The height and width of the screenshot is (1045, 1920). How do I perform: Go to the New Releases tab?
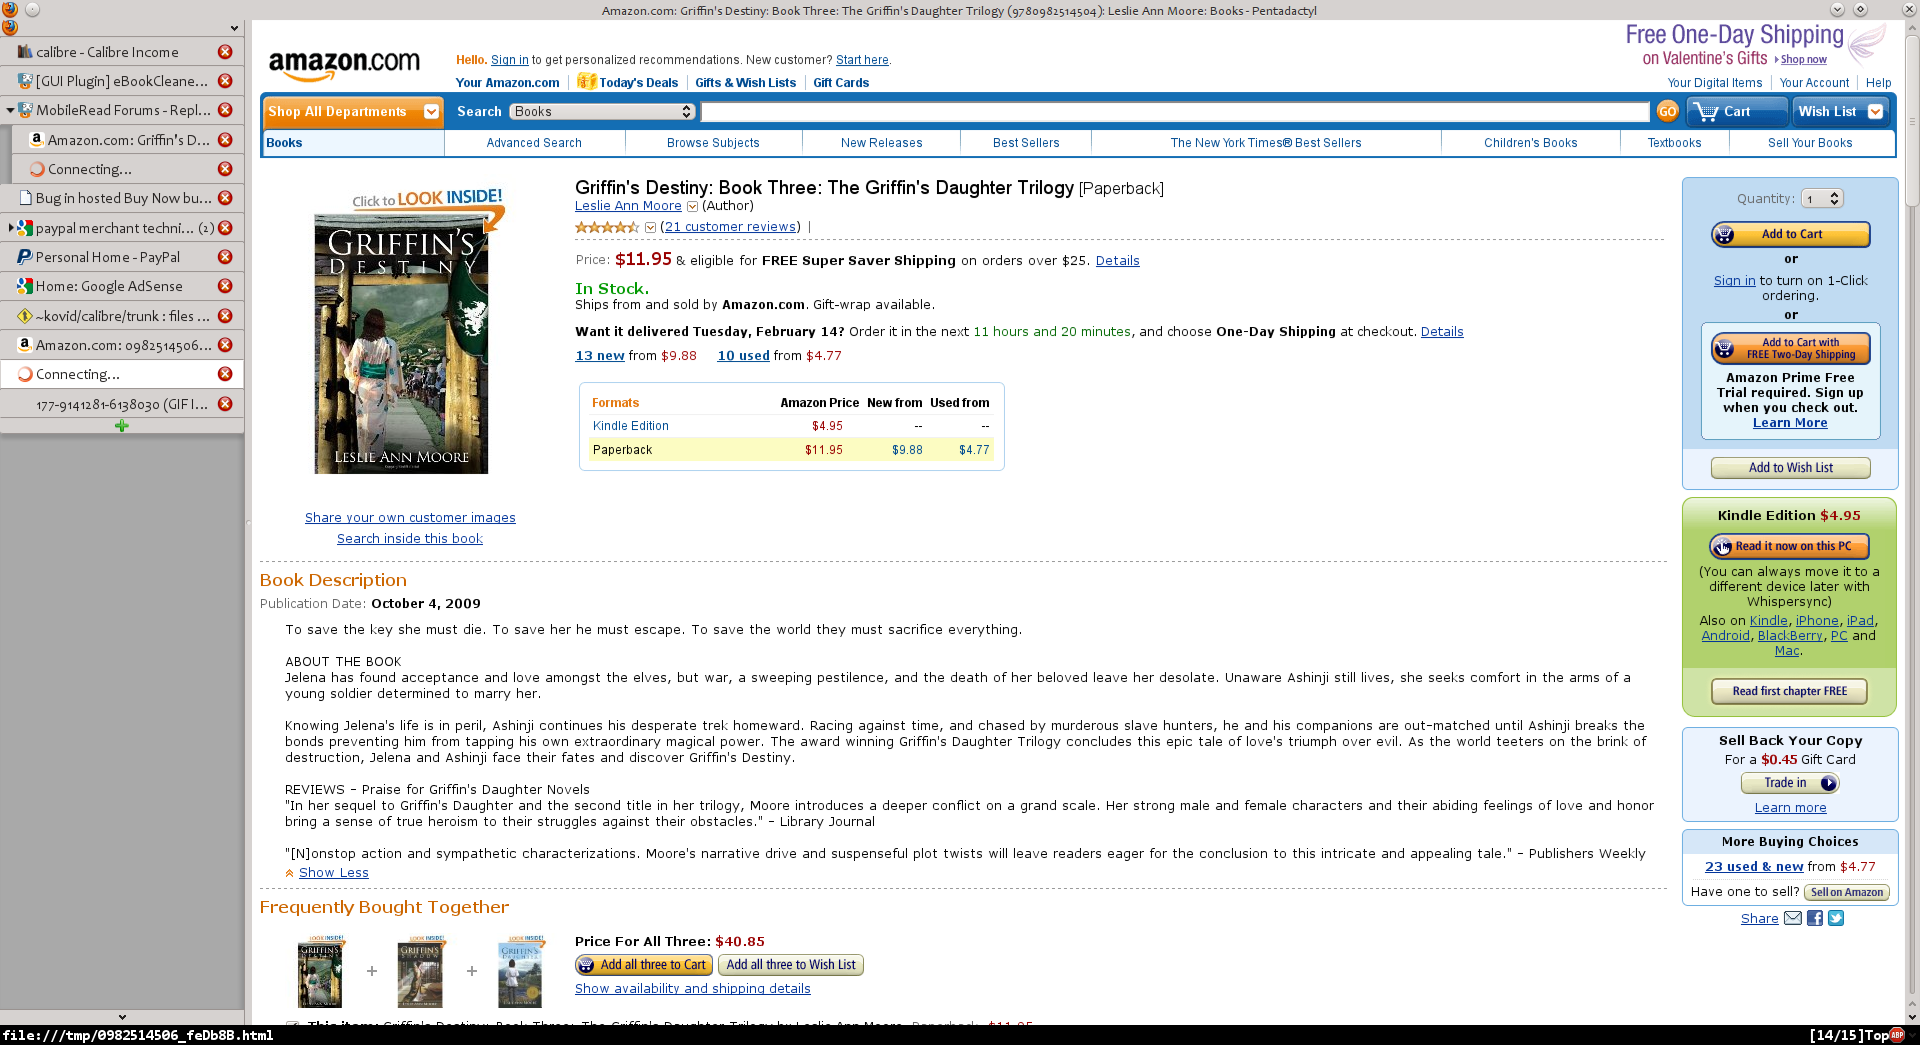pyautogui.click(x=882, y=143)
